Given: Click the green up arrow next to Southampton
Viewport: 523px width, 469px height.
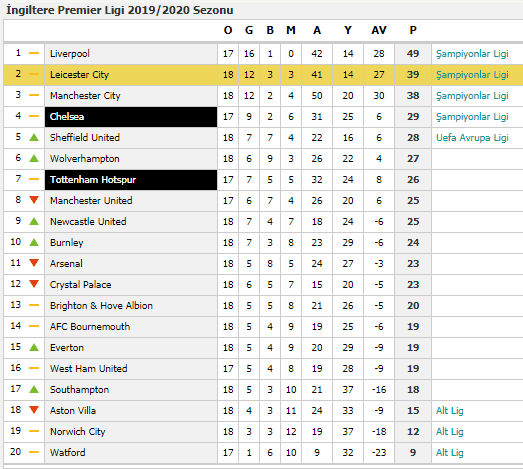Looking at the screenshot, I should [x=34, y=389].
